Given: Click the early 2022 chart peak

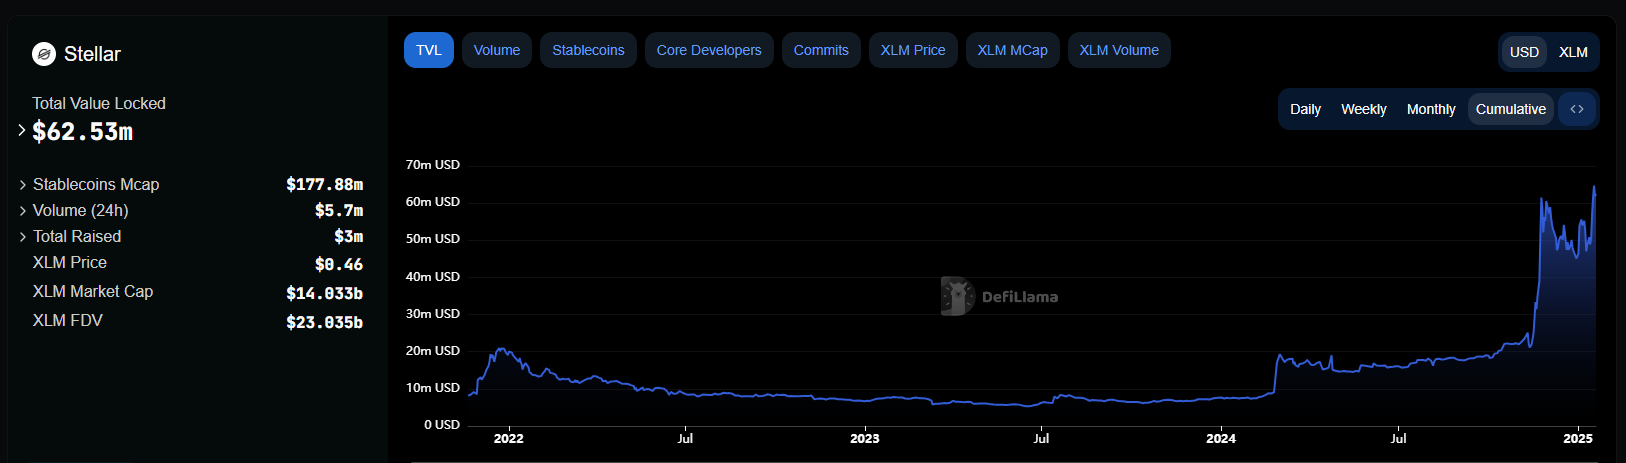Looking at the screenshot, I should coord(501,349).
